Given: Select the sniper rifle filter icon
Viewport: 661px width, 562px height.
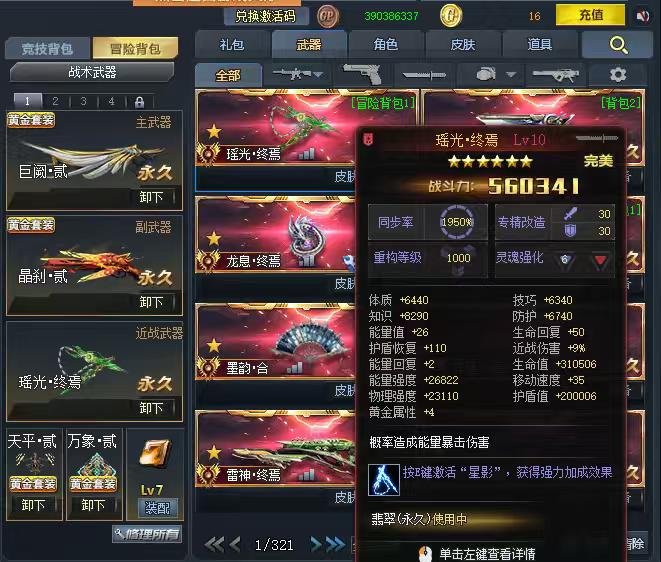Looking at the screenshot, I should pos(555,75).
